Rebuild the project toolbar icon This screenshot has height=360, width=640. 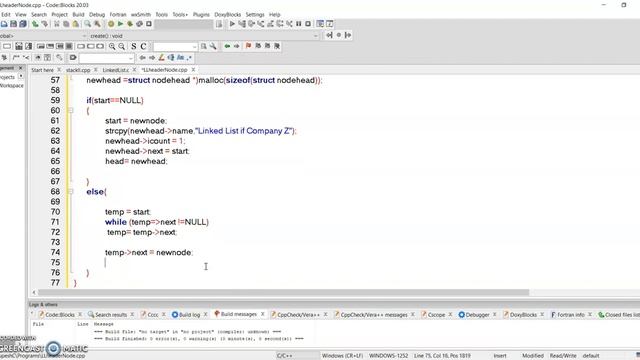139,24
